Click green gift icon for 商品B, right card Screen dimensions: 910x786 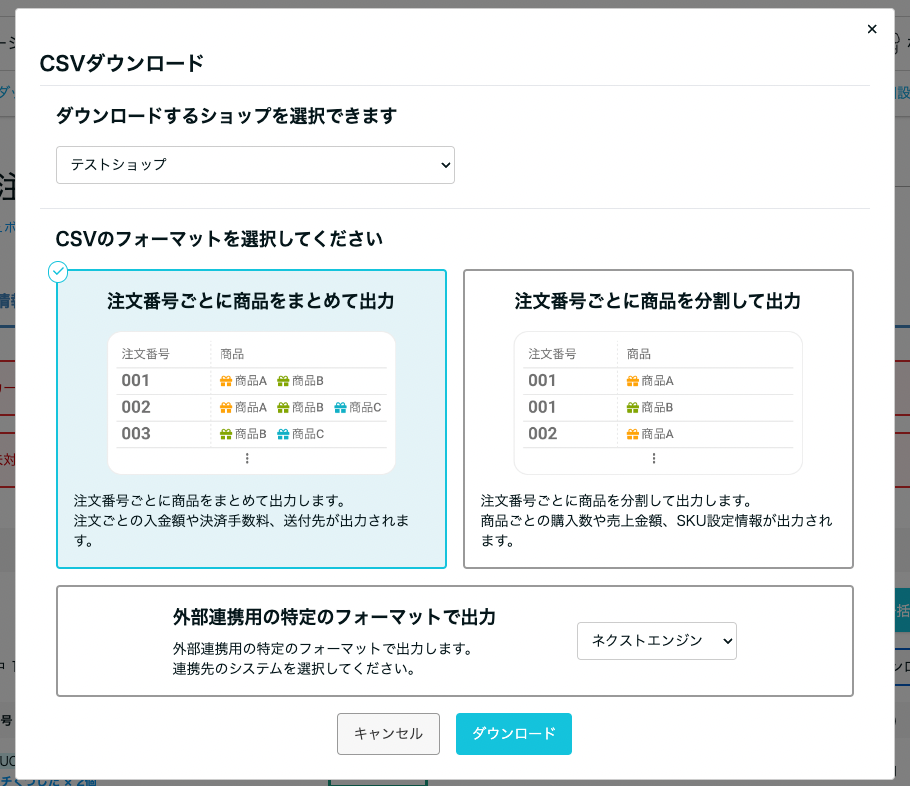tap(633, 408)
